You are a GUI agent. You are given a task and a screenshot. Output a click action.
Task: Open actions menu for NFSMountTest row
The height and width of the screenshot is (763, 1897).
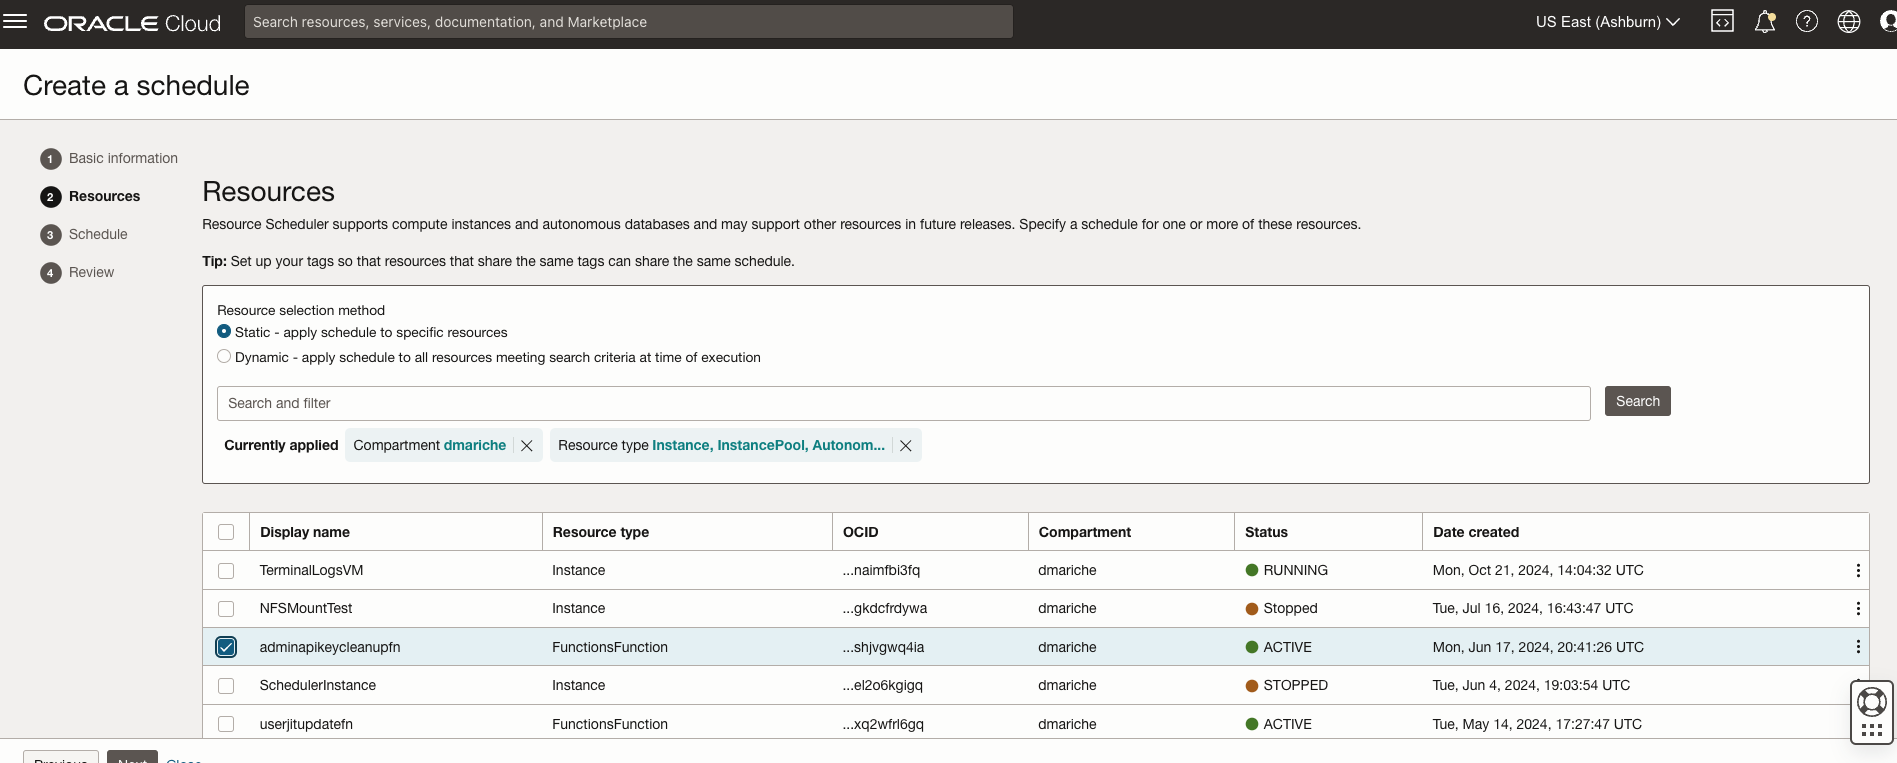1858,608
